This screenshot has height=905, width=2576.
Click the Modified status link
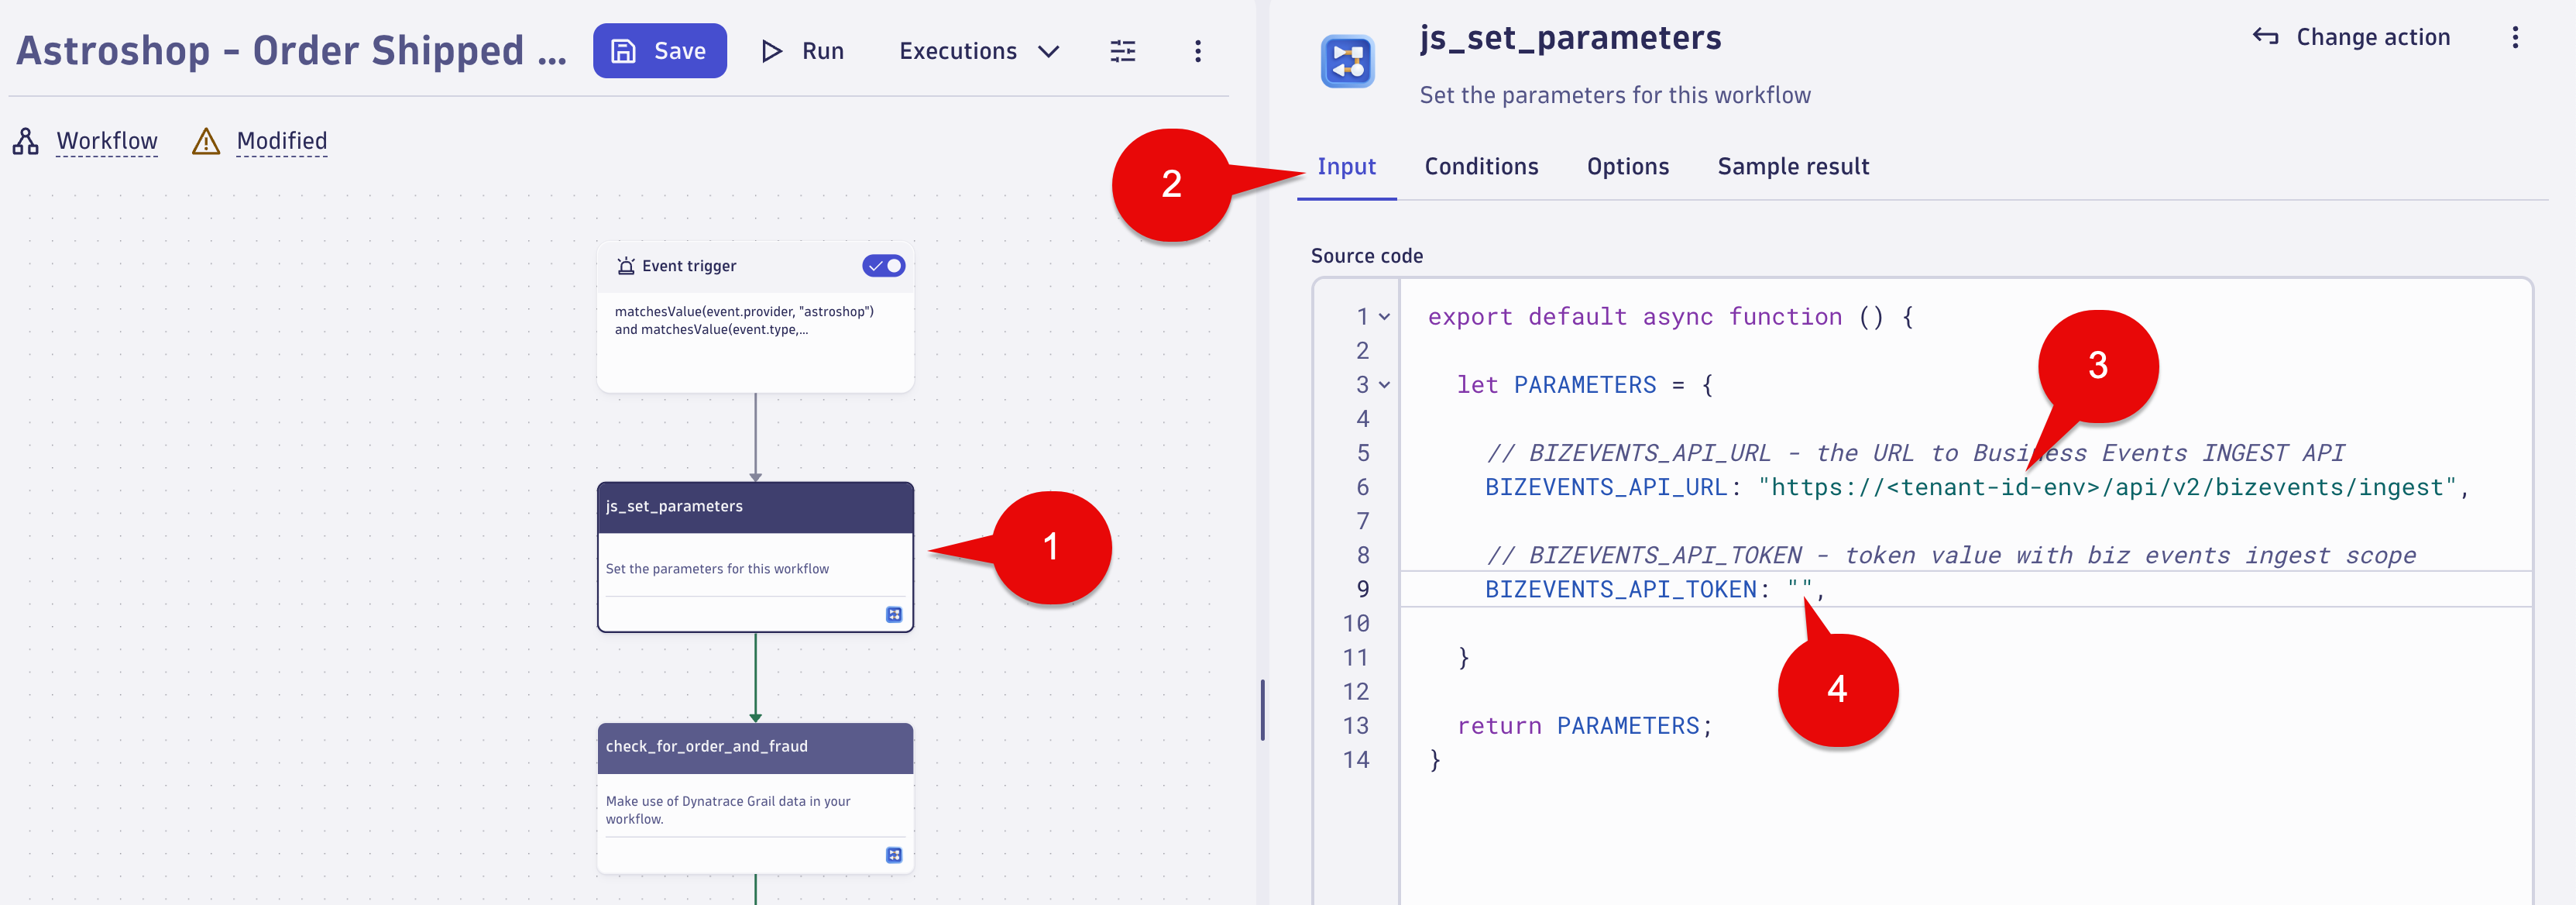pyautogui.click(x=282, y=141)
